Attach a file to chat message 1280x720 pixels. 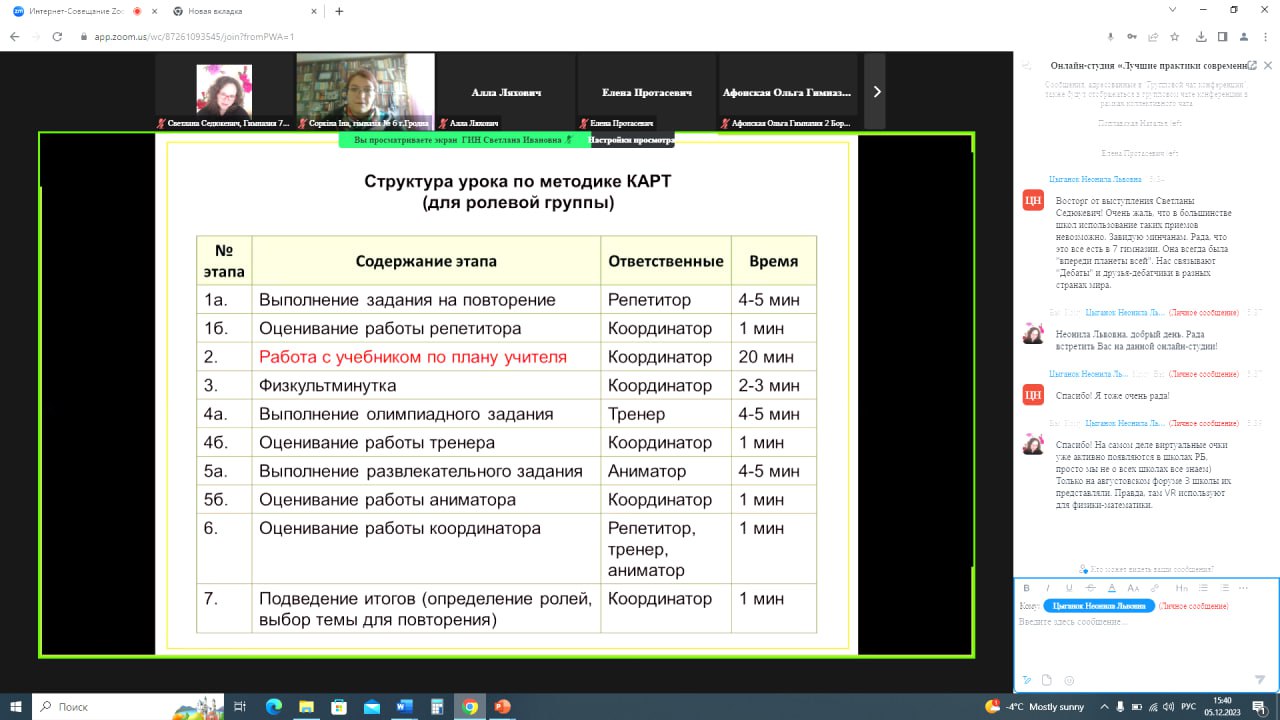pos(1047,680)
